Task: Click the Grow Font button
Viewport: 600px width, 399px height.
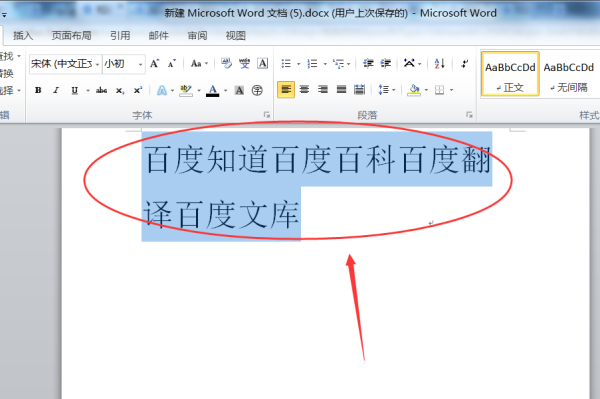Action: pyautogui.click(x=154, y=64)
